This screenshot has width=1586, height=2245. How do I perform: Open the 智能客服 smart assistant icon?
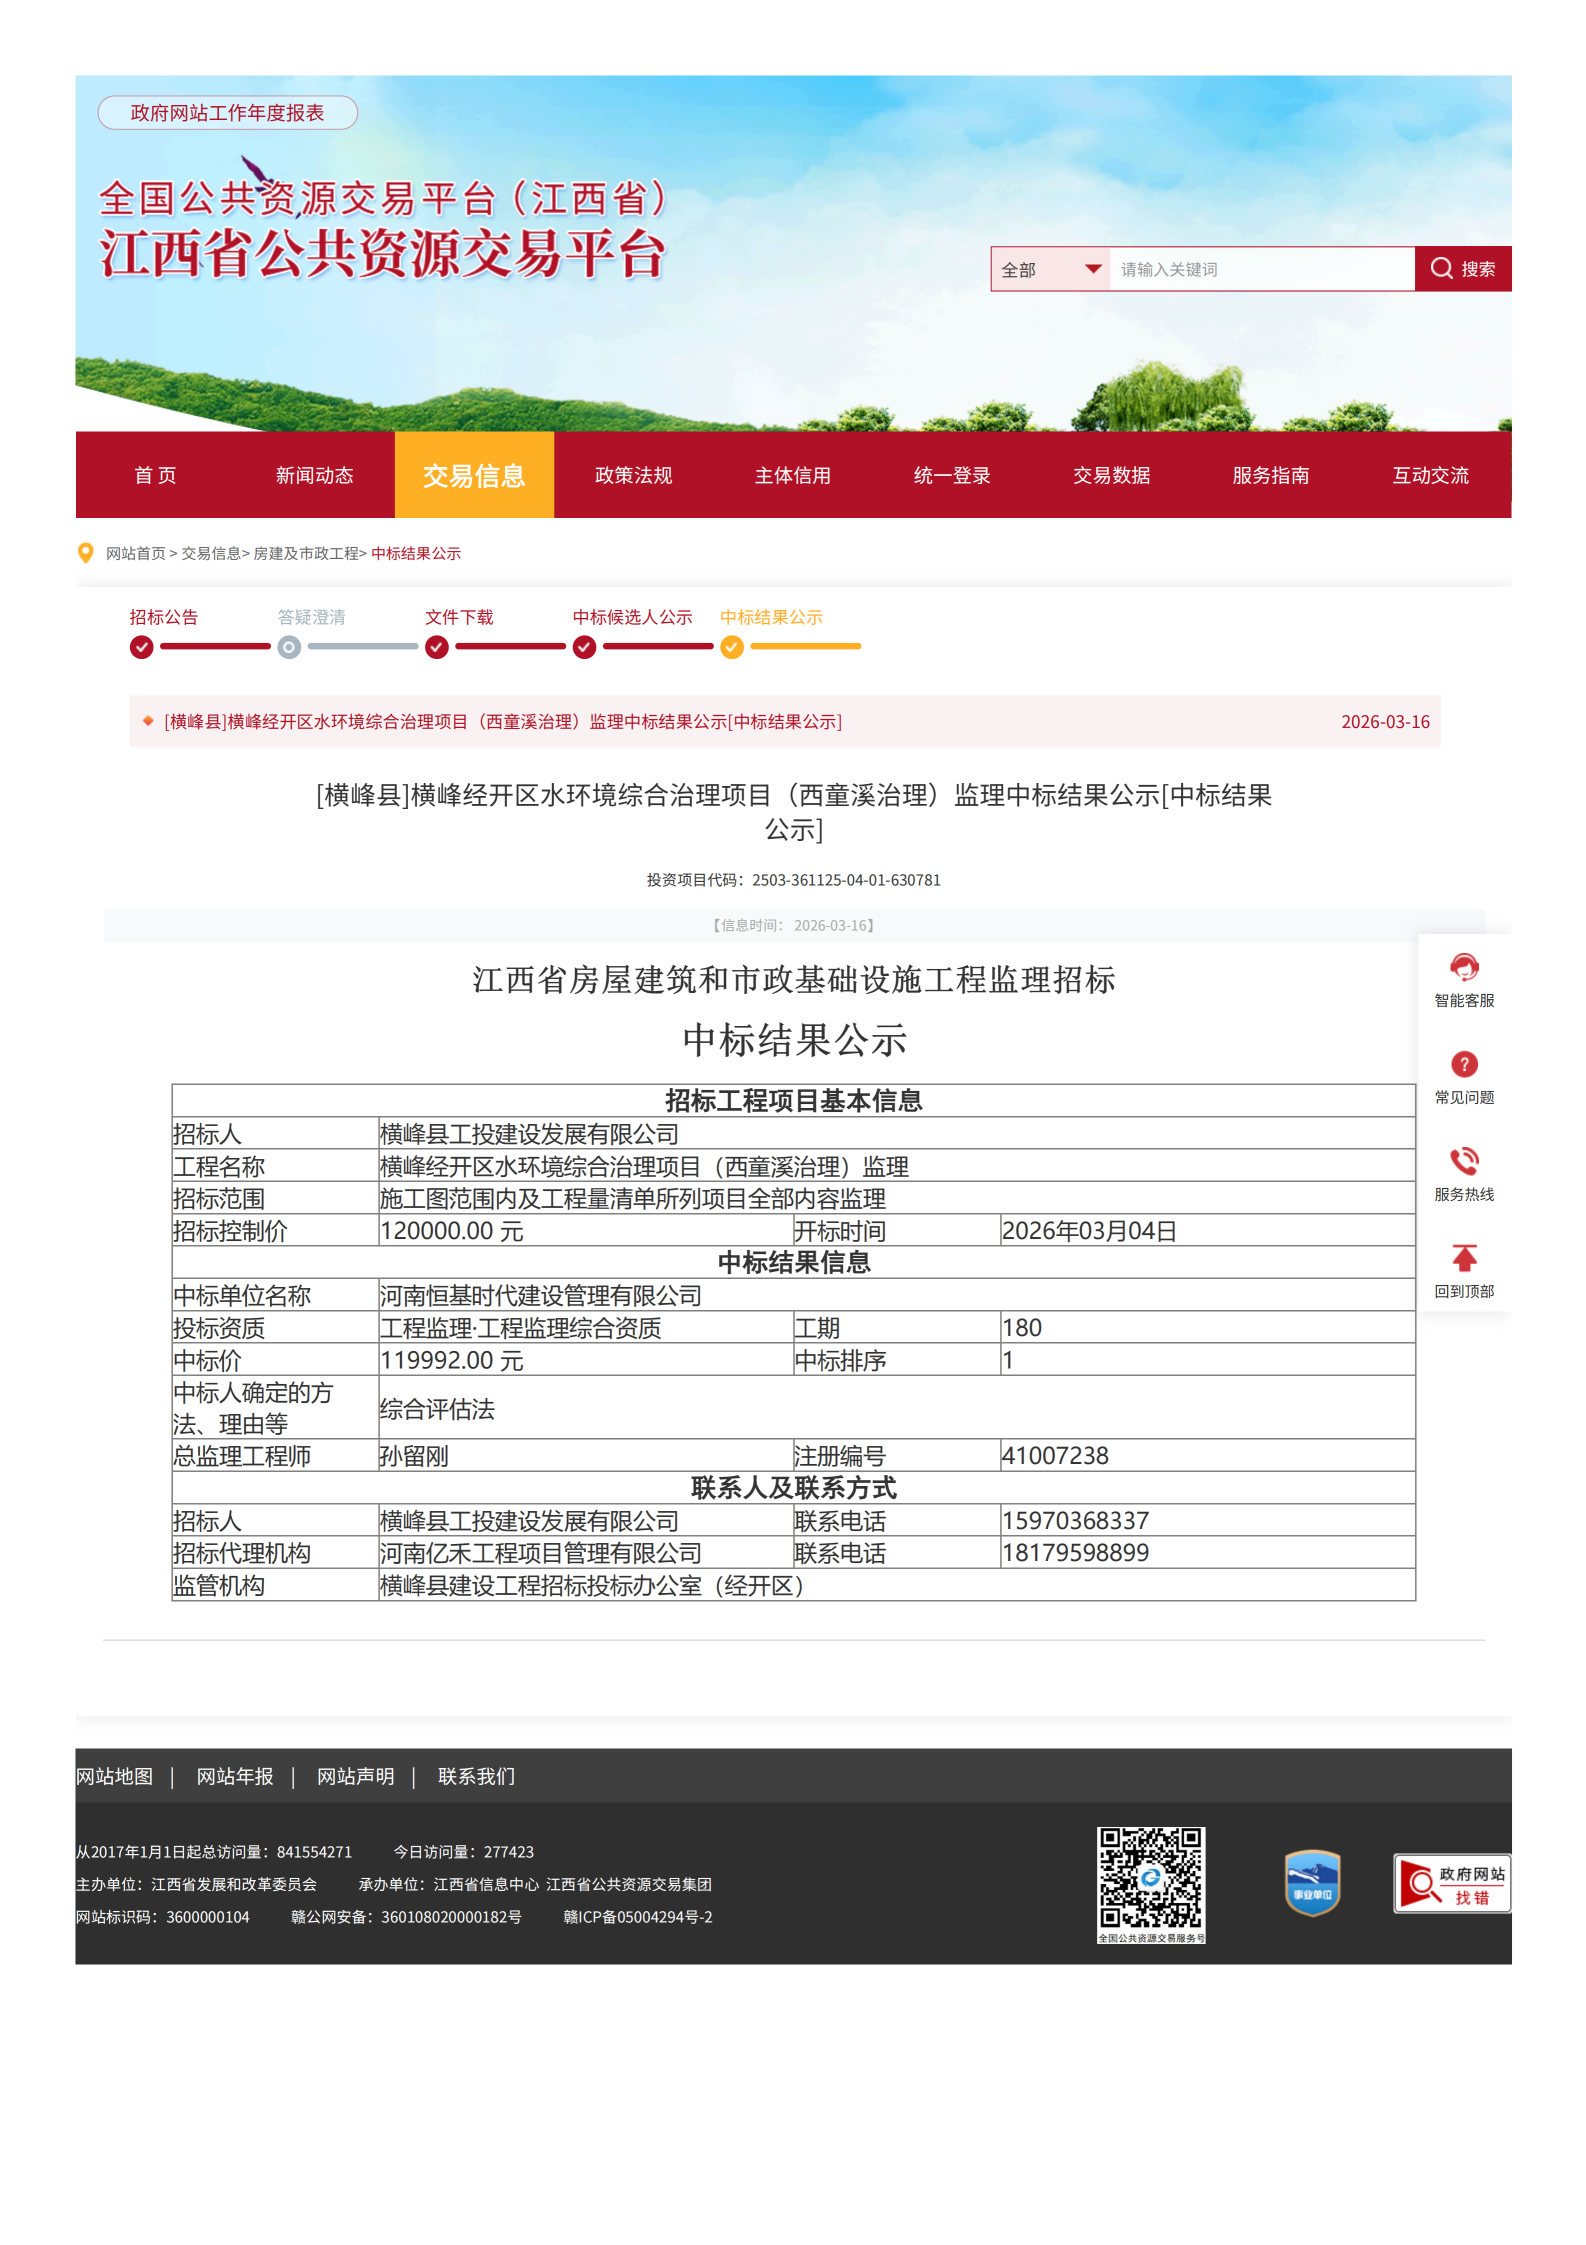click(x=1463, y=968)
